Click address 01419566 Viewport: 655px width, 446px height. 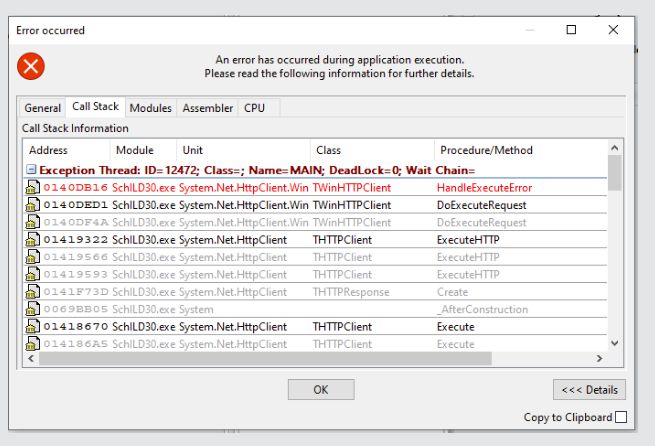click(x=76, y=257)
